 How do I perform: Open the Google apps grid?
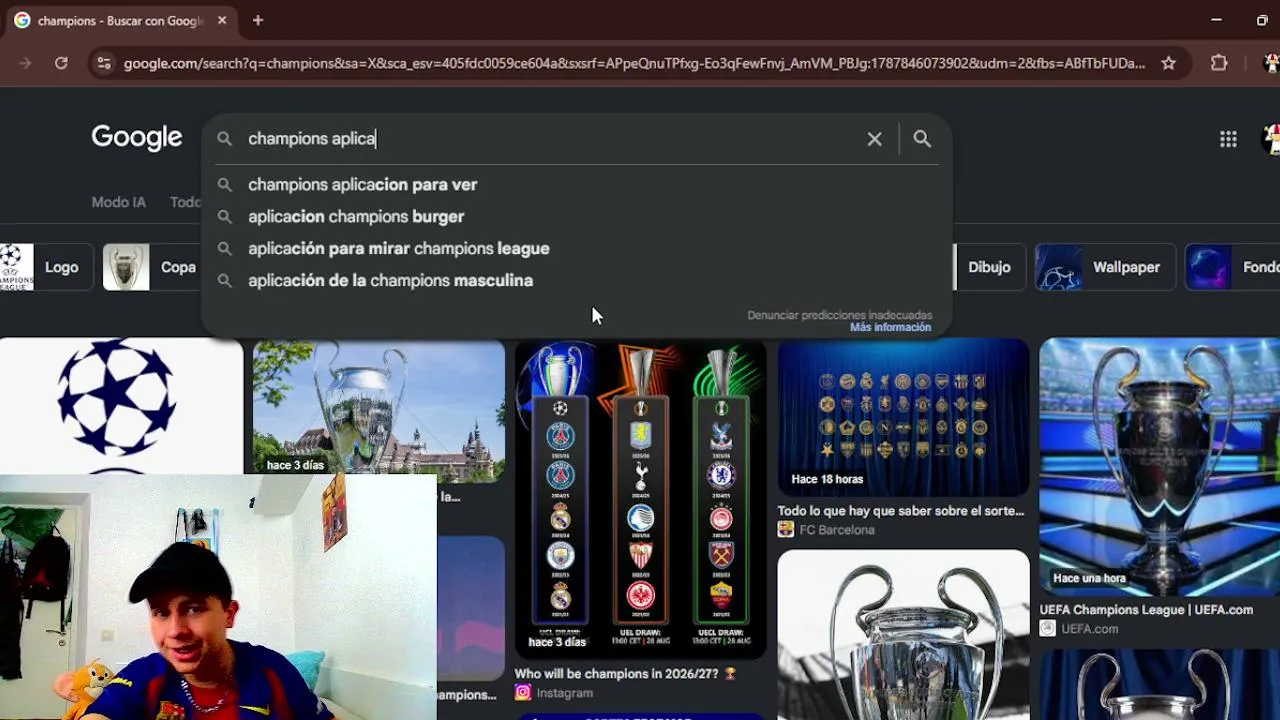(1228, 139)
